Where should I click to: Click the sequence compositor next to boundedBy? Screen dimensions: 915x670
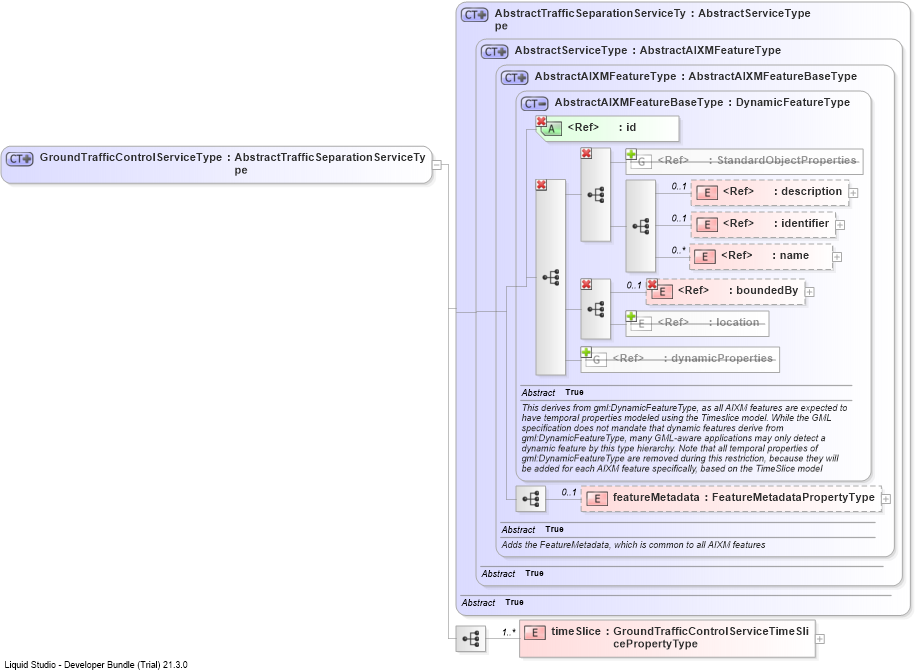point(596,309)
